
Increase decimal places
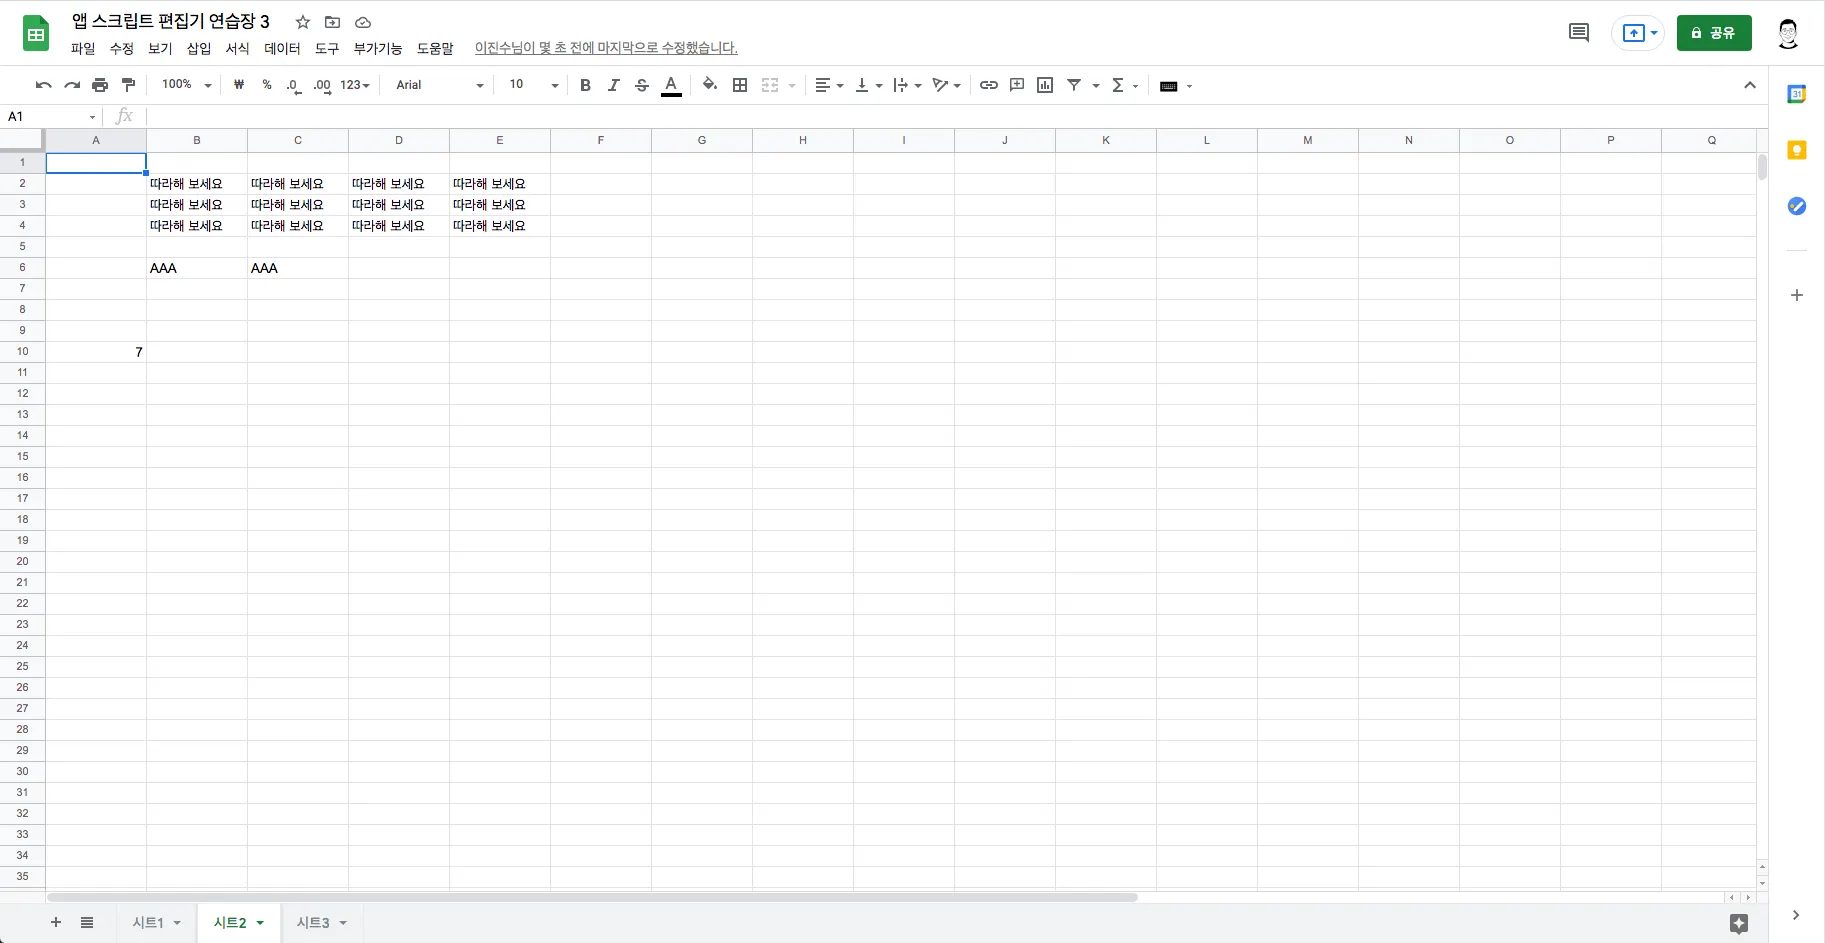point(322,86)
